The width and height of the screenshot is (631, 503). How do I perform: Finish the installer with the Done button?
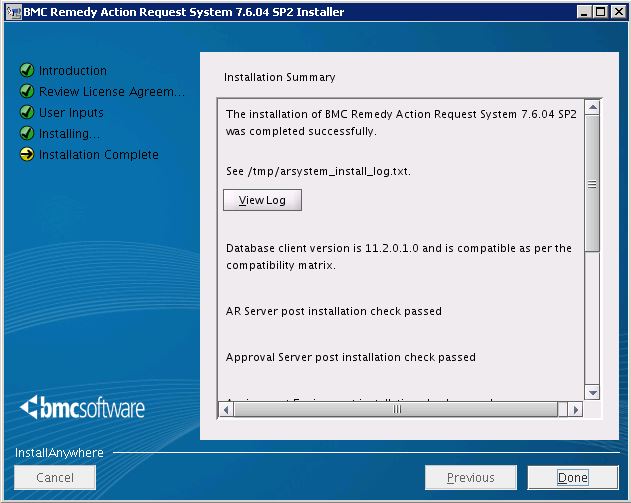[x=573, y=478]
